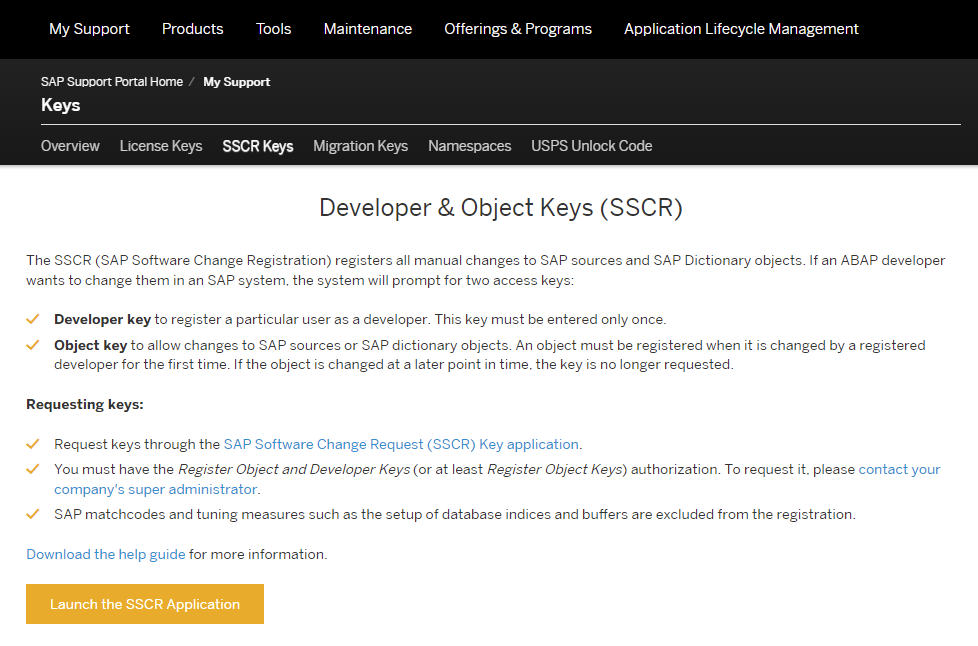
Task: Click checkmark beside Developer key item
Action: (x=33, y=319)
